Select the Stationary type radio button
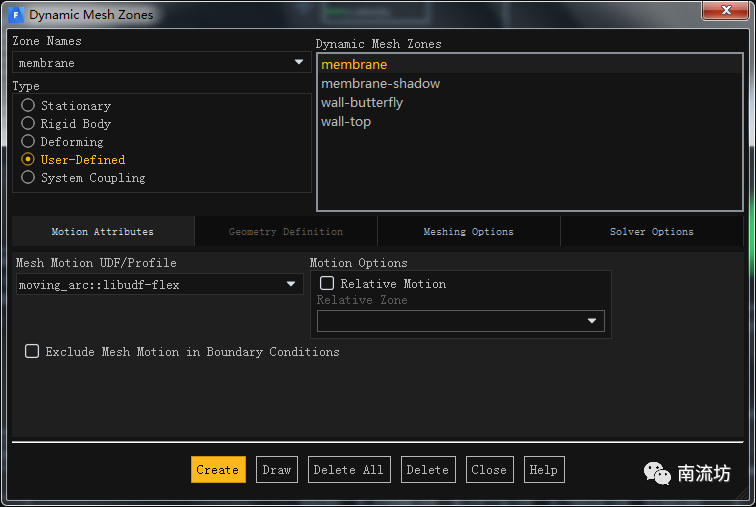The height and width of the screenshot is (507, 756). click(28, 106)
